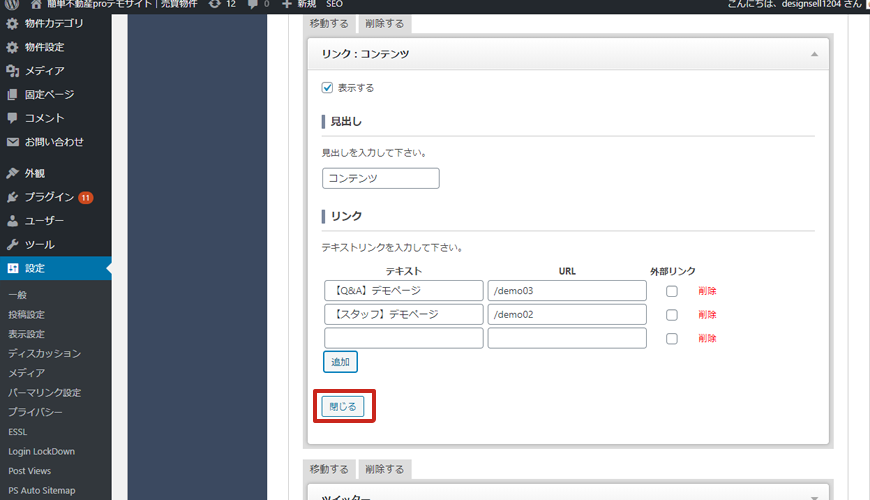Click the plus icon for 新規
The width and height of the screenshot is (870, 500).
pyautogui.click(x=287, y=4)
